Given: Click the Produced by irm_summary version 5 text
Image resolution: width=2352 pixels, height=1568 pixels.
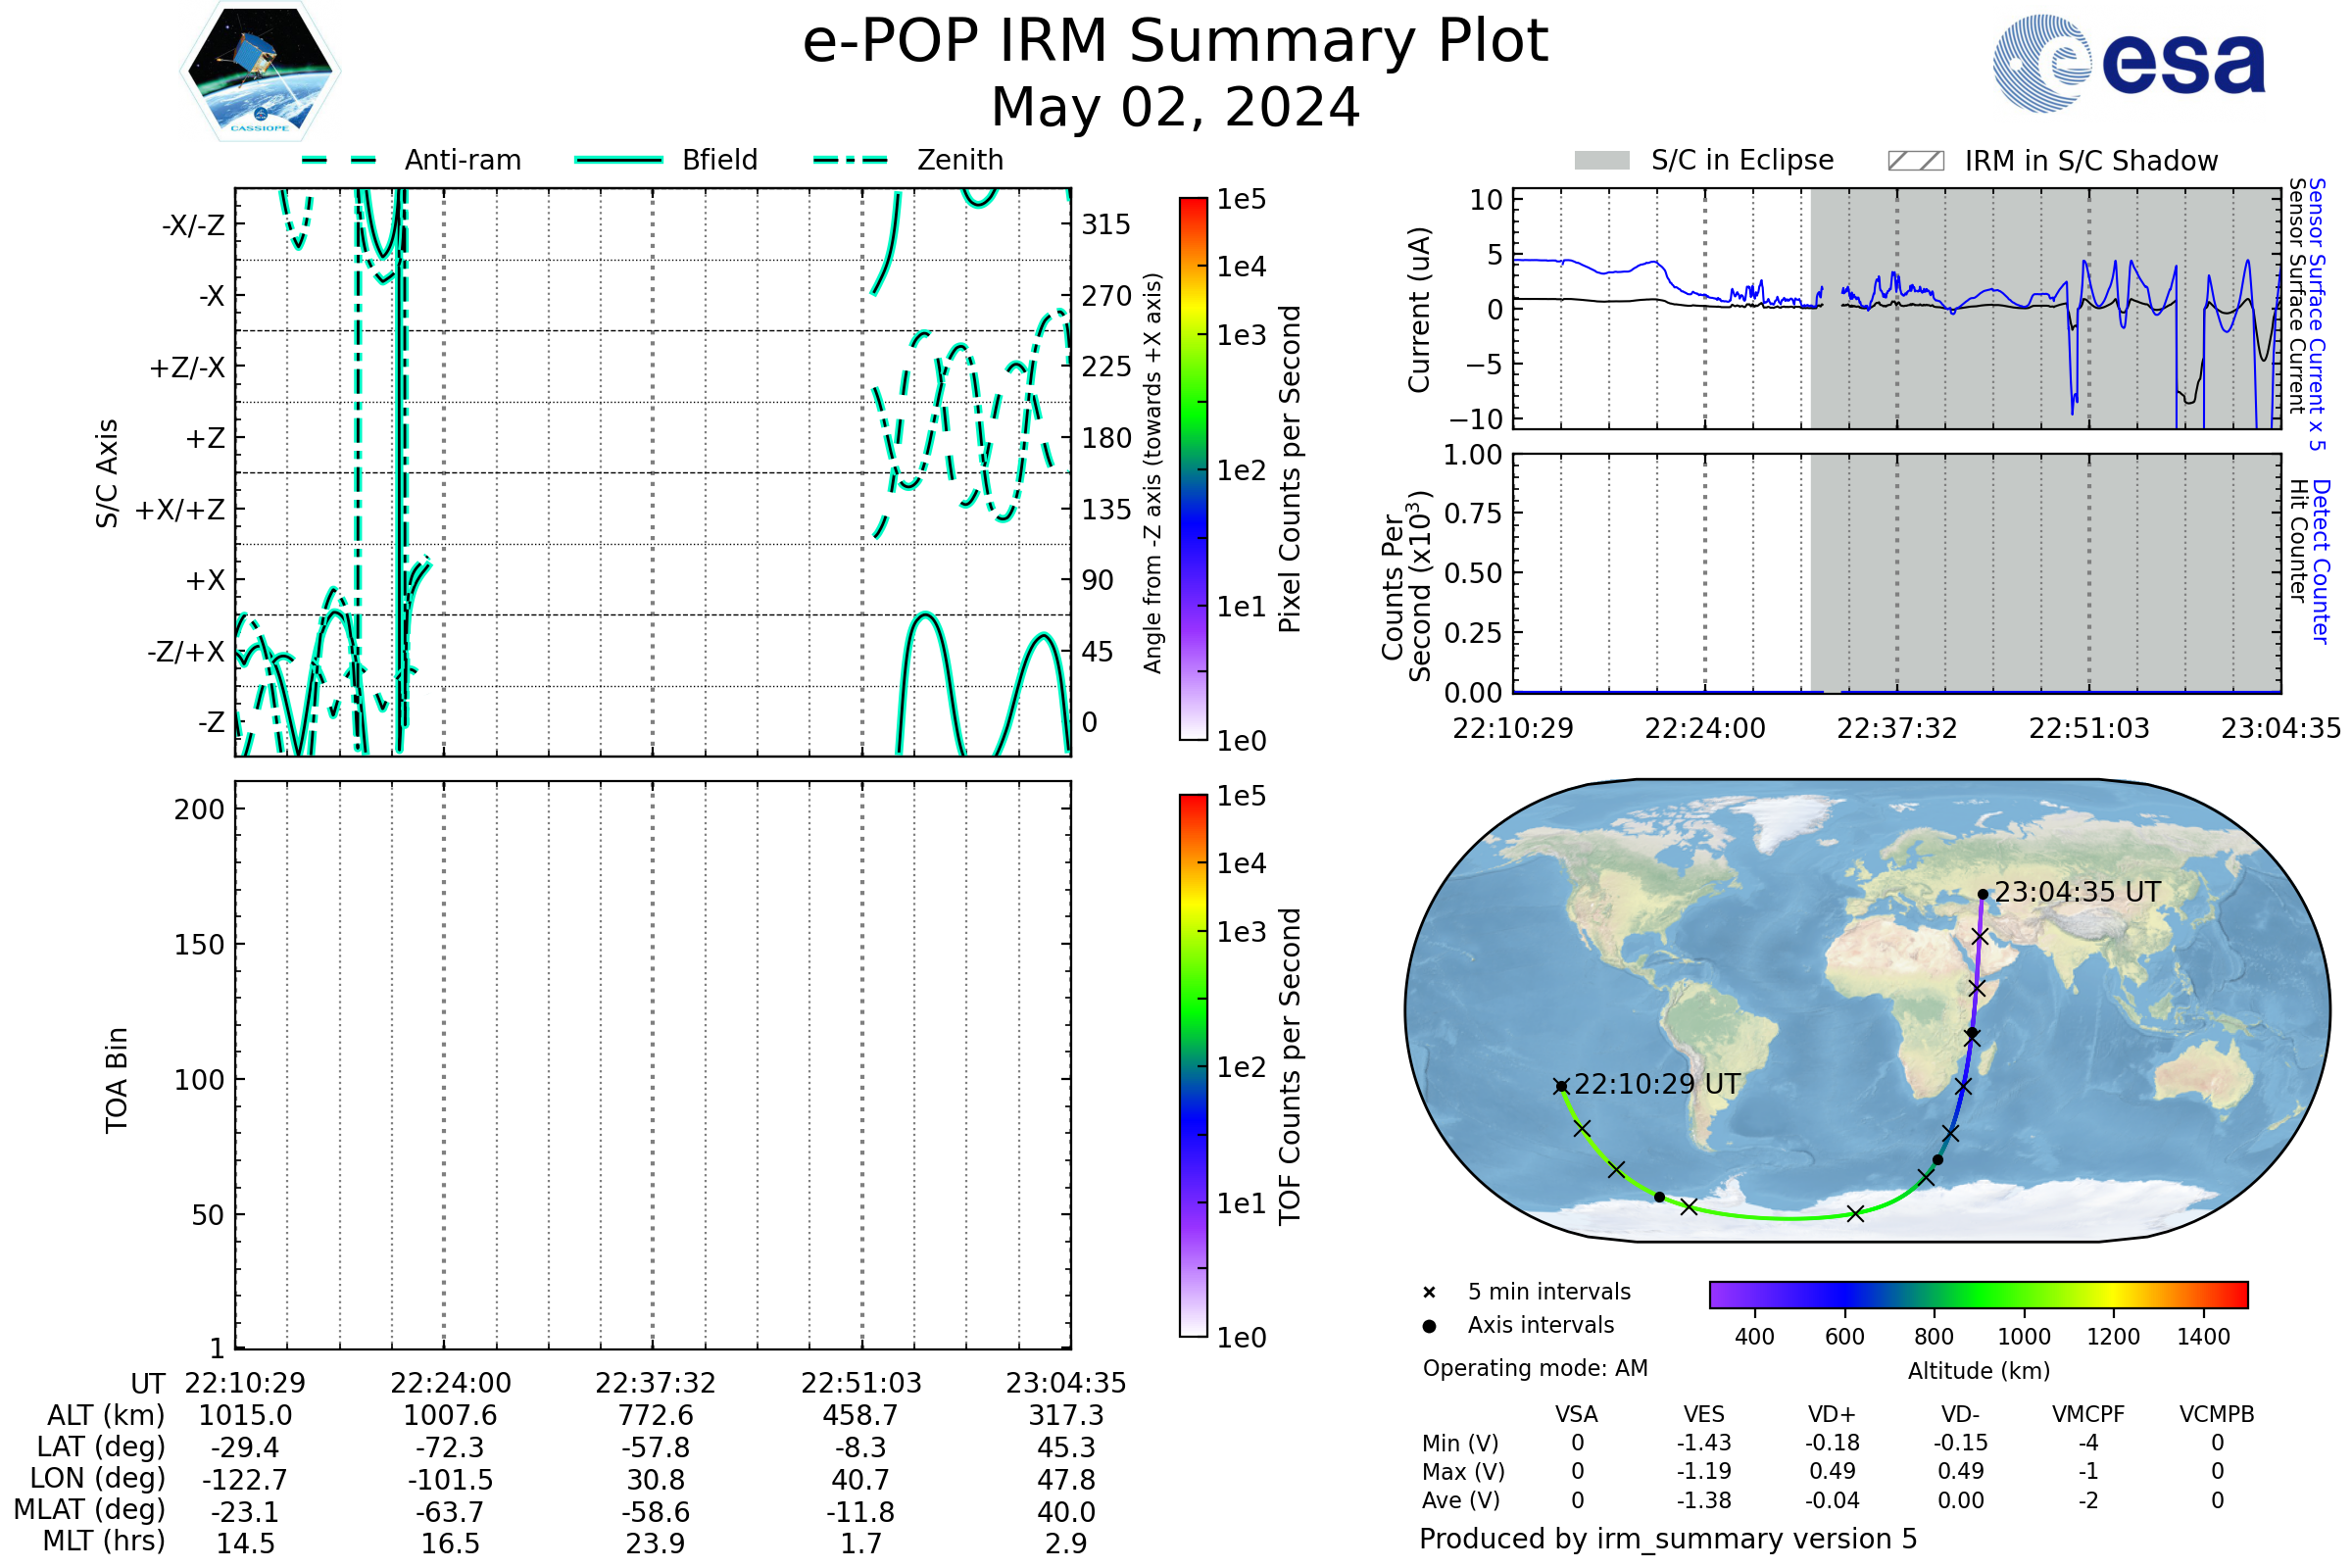Looking at the screenshot, I should click(1667, 1538).
